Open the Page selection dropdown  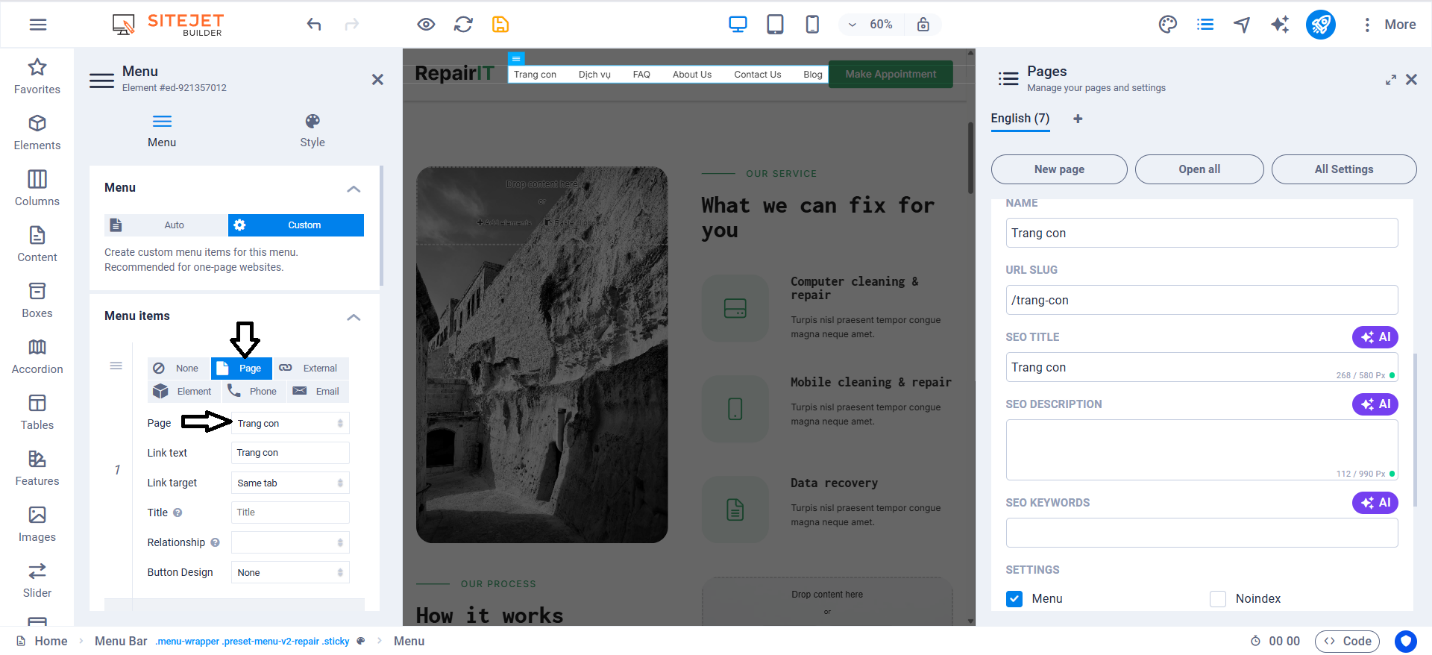click(290, 424)
